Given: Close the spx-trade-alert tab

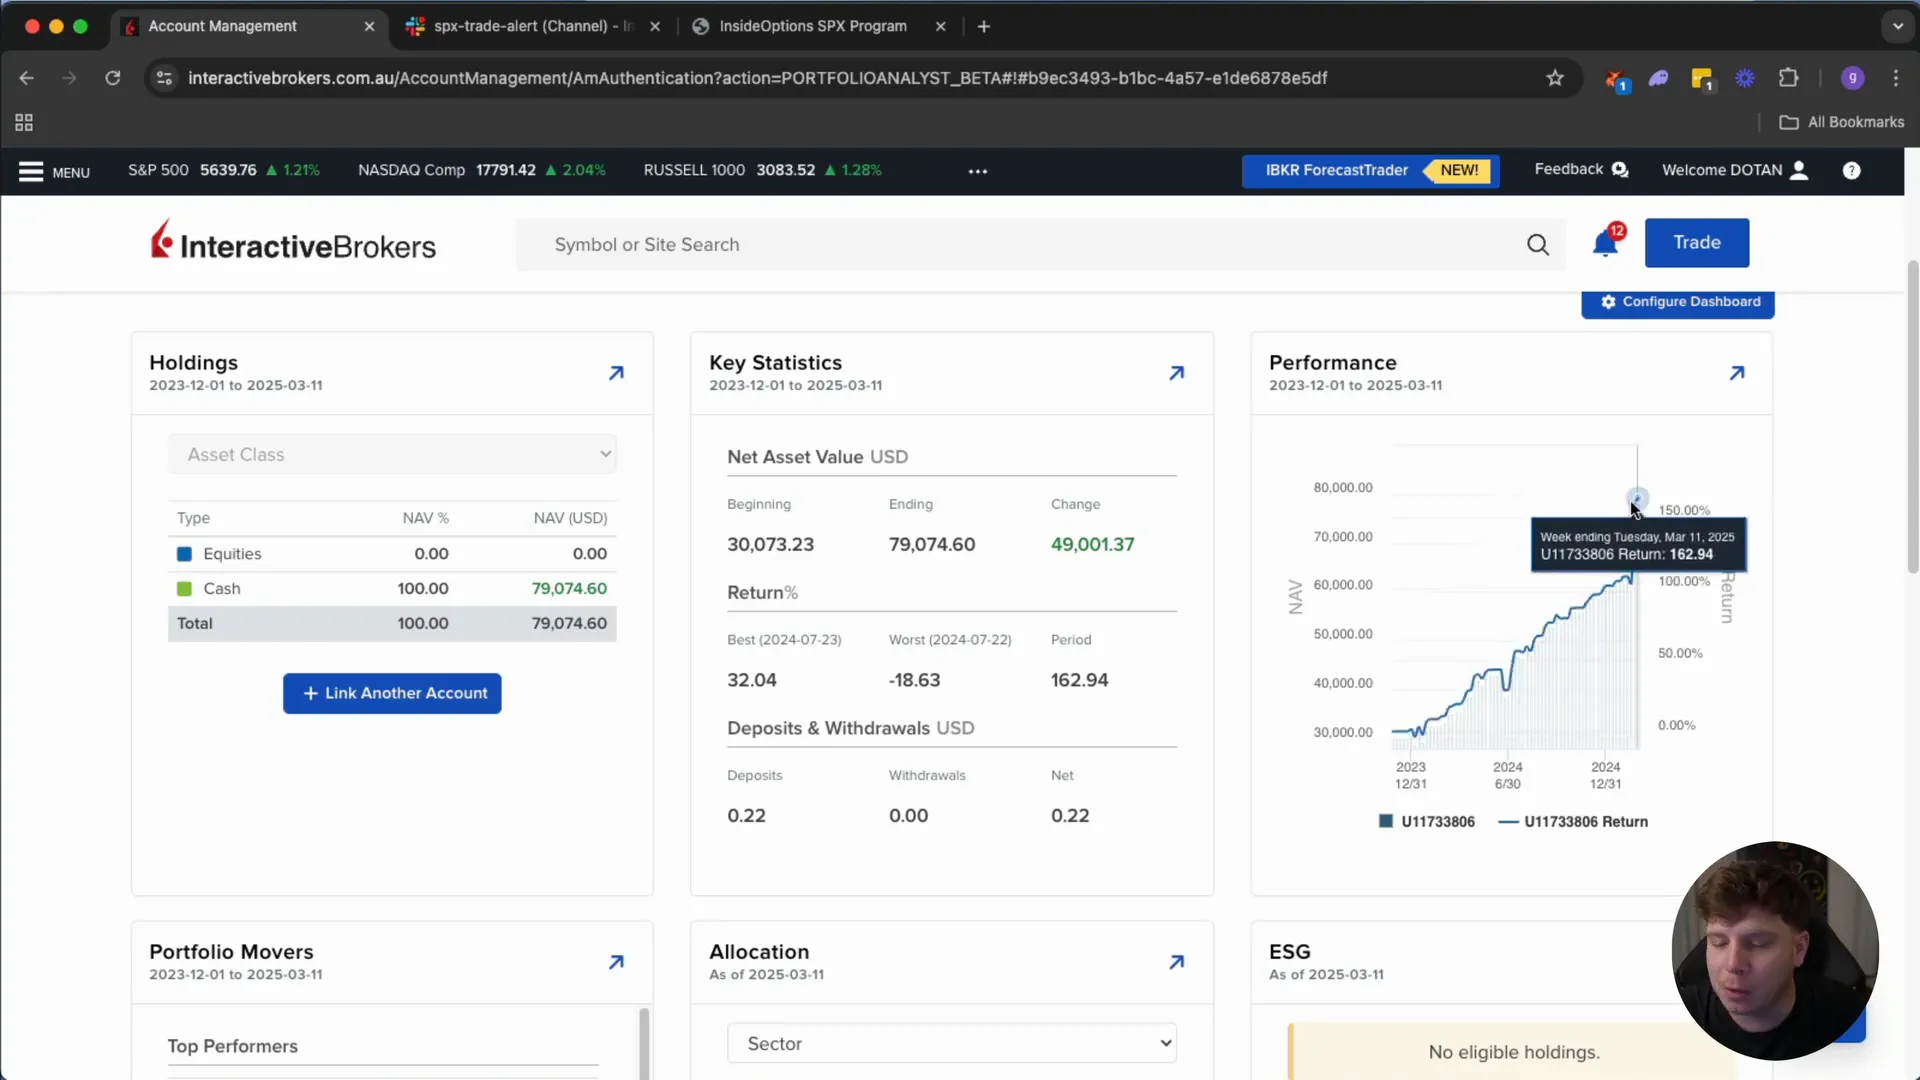Looking at the screenshot, I should [x=655, y=27].
